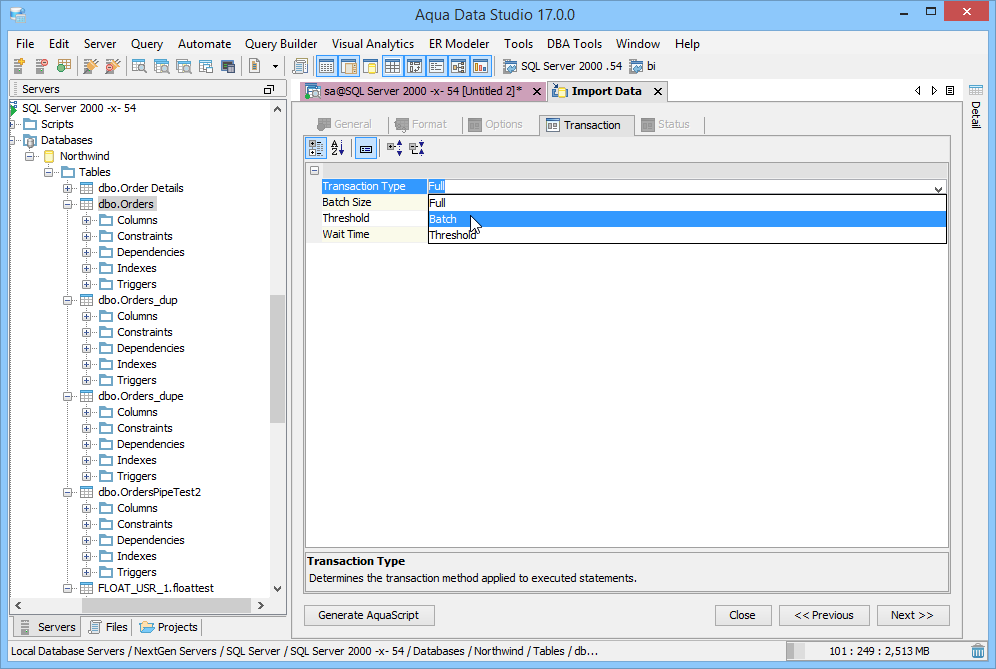Image resolution: width=996 pixels, height=669 pixels.
Task: Click the Servers tree vertical scrollbar thumb
Action: (277, 359)
